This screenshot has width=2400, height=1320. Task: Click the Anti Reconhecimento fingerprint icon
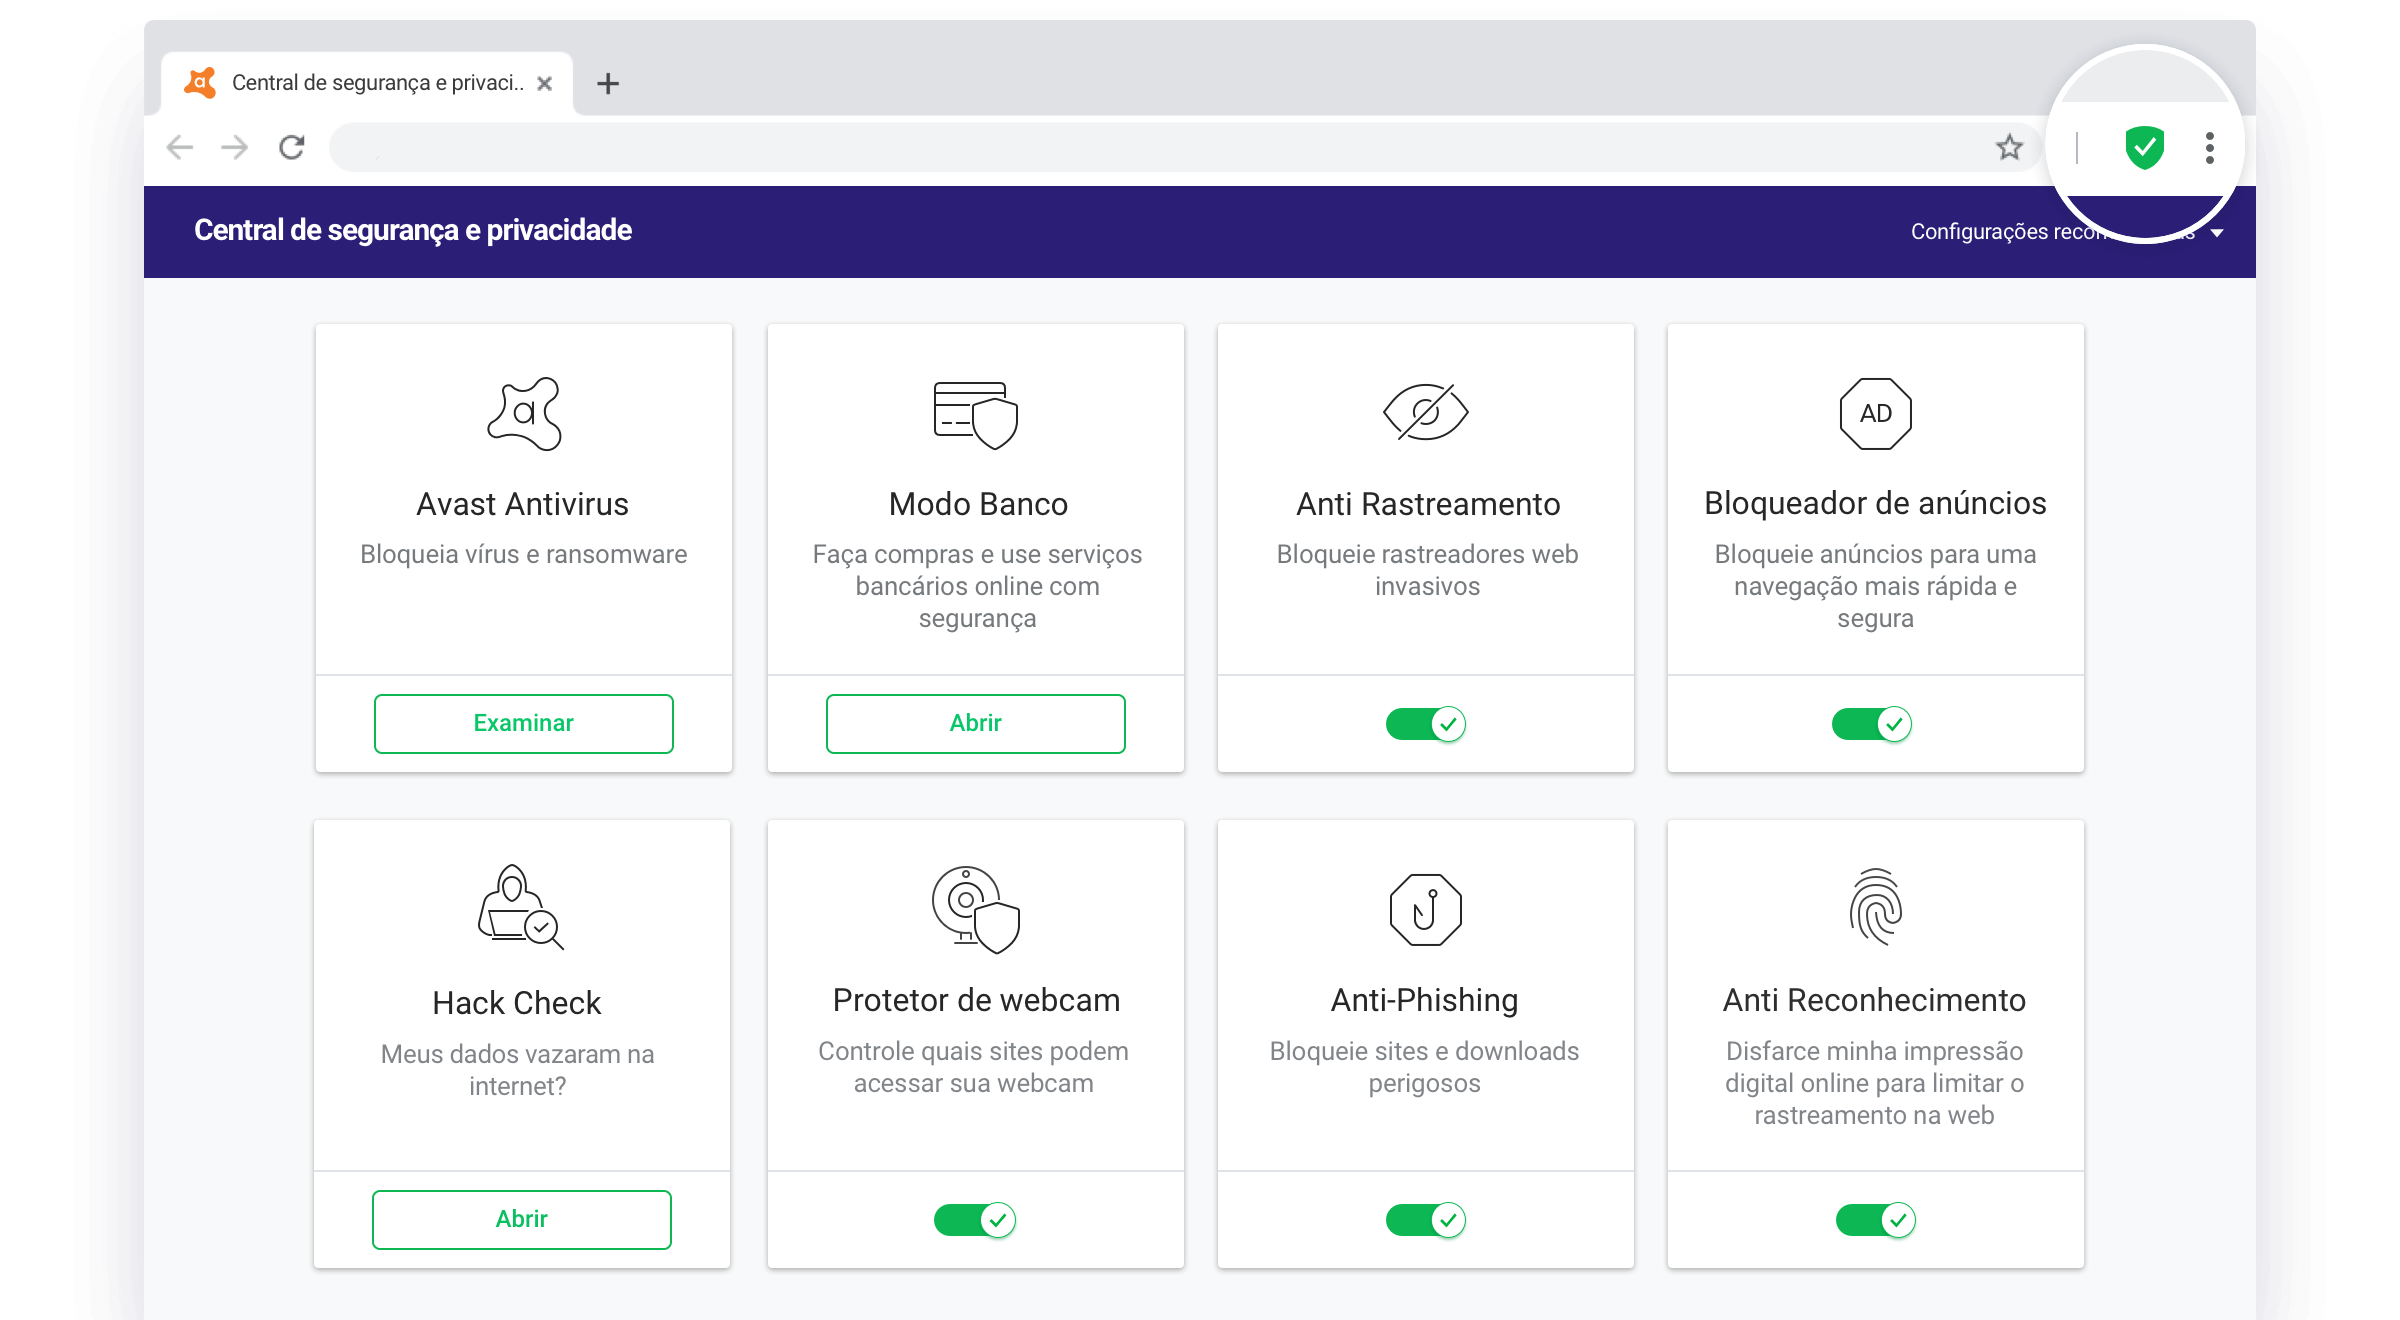[1876, 907]
